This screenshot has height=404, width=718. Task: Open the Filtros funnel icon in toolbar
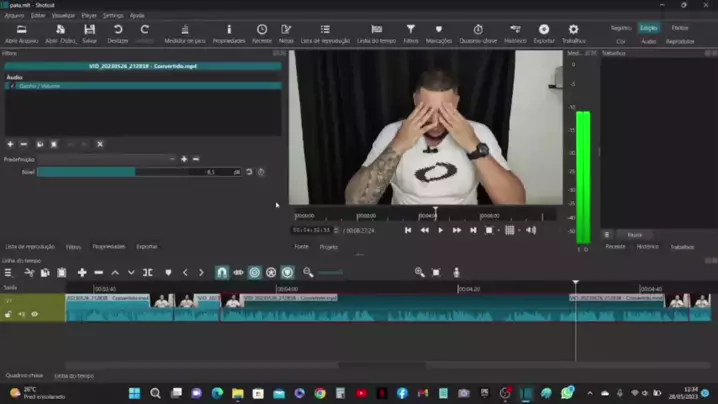click(410, 34)
